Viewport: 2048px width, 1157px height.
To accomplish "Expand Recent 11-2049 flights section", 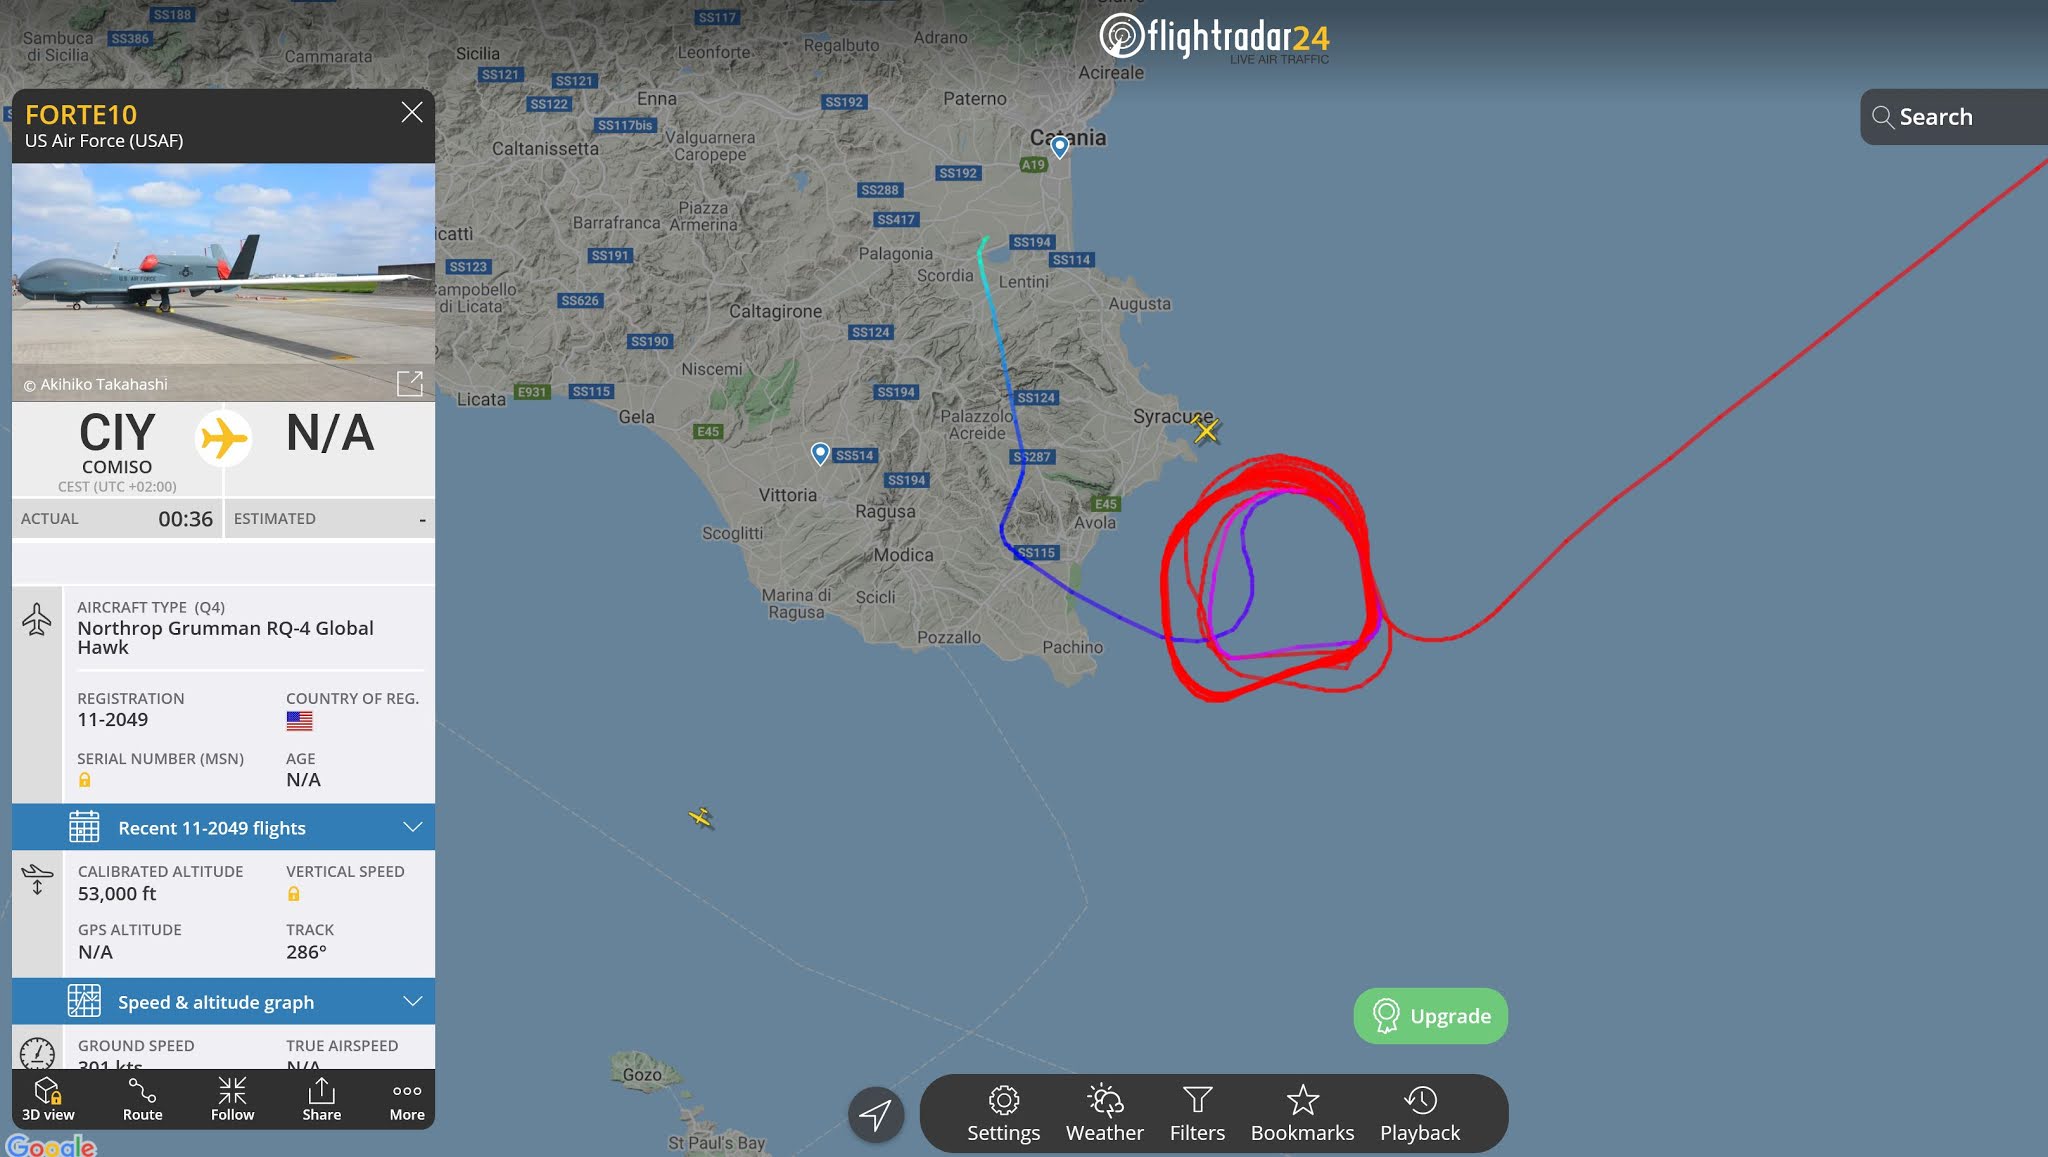I will tap(223, 827).
